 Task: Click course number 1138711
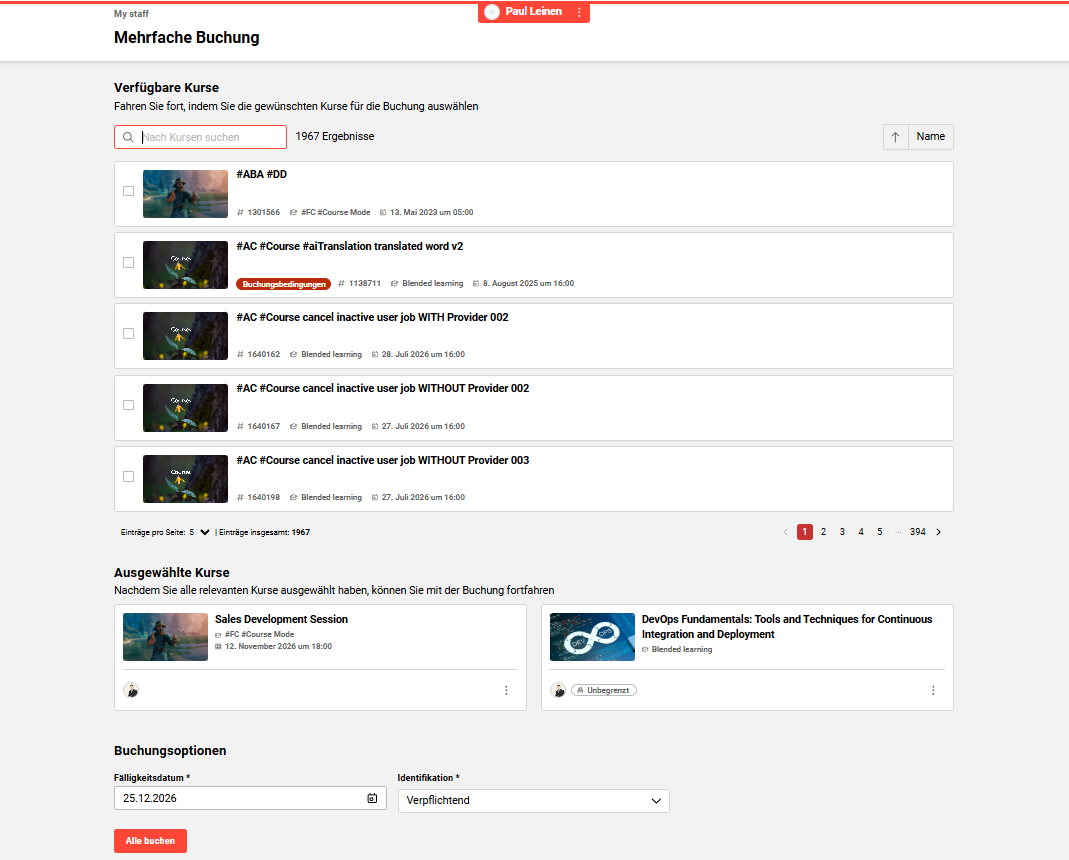pyautogui.click(x=365, y=284)
